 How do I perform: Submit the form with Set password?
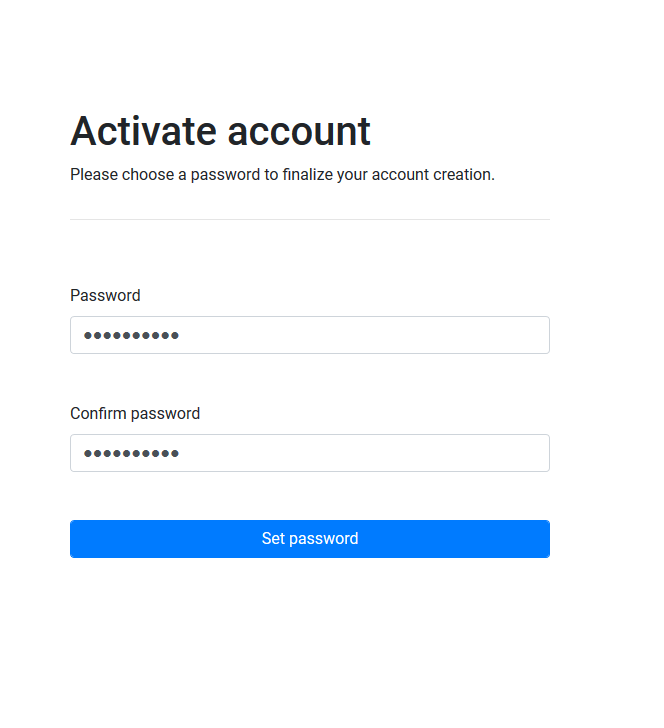click(x=309, y=538)
